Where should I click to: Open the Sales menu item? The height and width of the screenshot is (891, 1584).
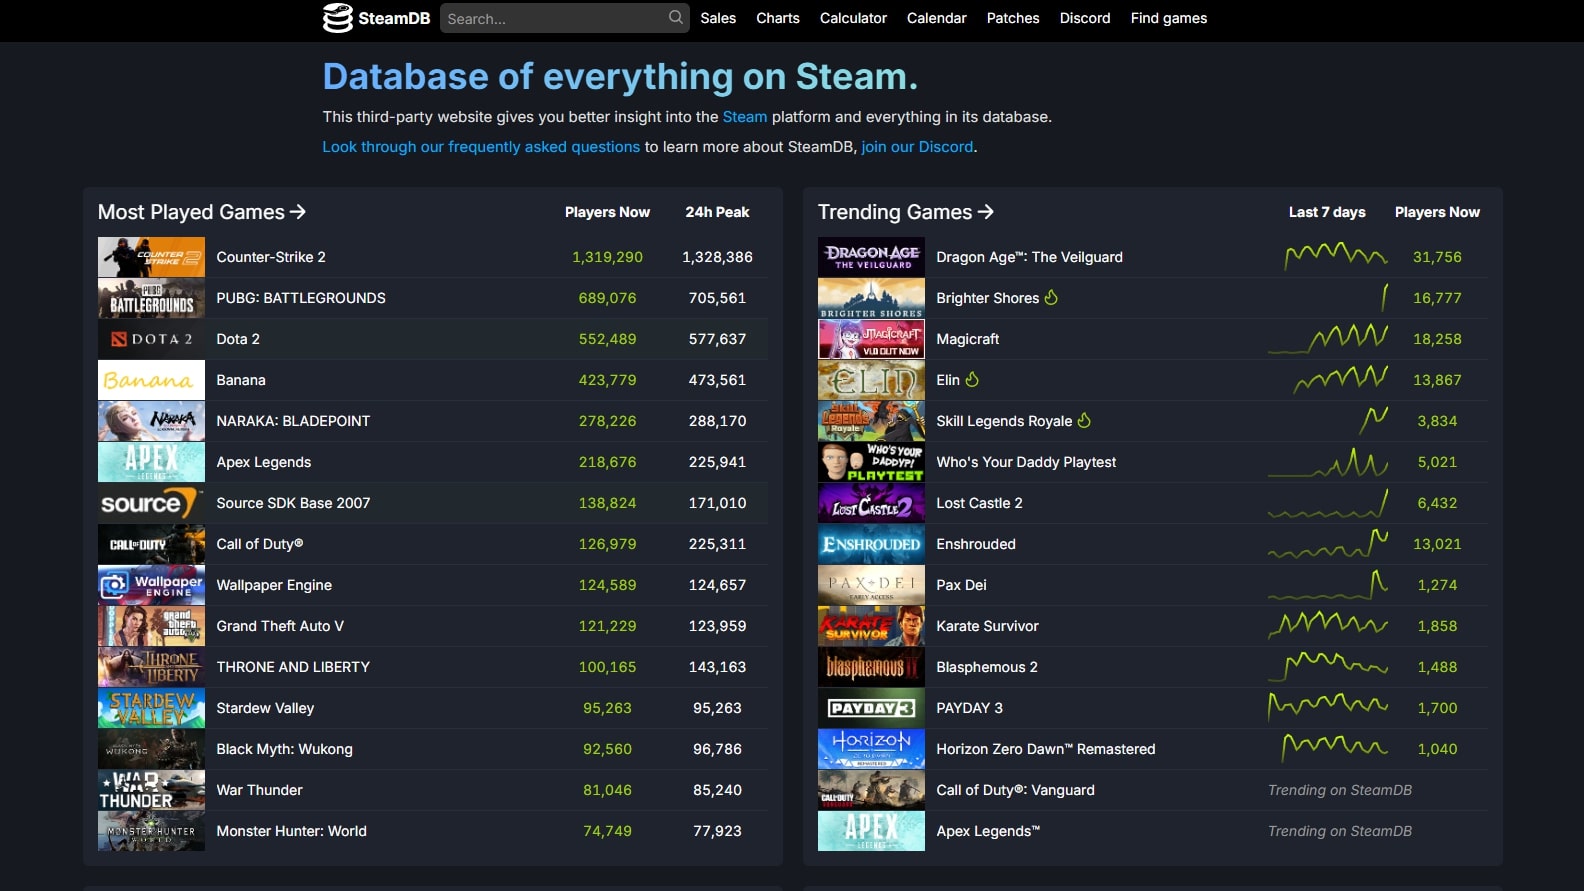pos(718,18)
